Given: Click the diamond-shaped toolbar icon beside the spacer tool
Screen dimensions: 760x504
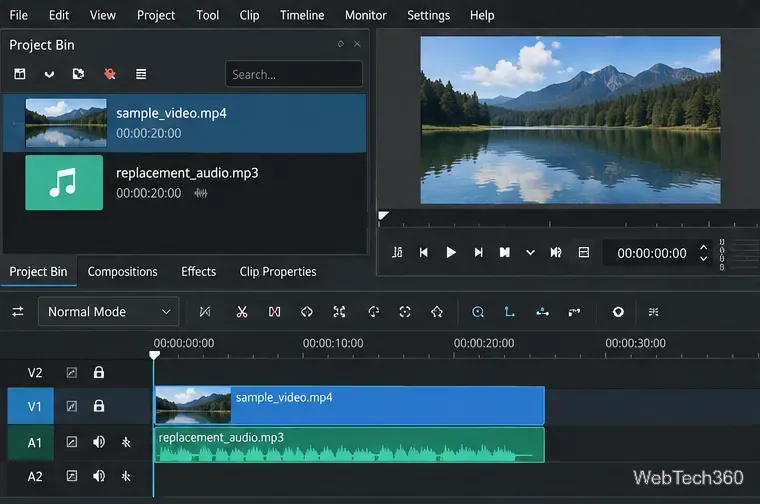Looking at the screenshot, I should [307, 312].
